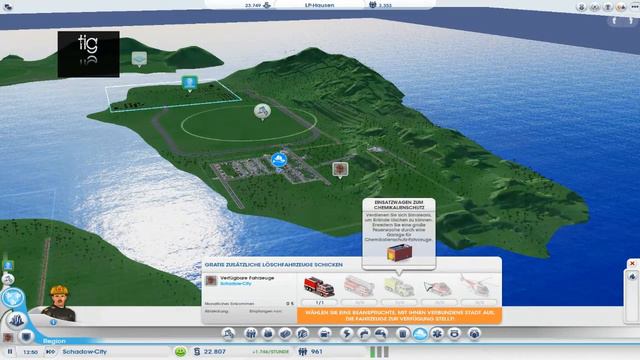Rotate camera with right arrow control
The image size is (640, 360).
[631, 20]
